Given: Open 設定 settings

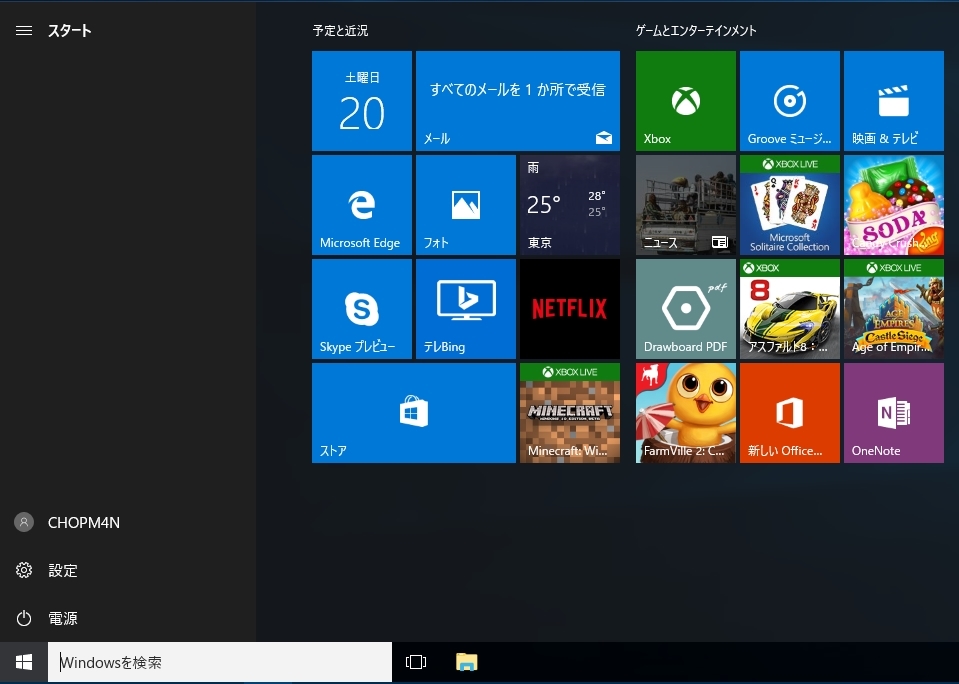Looking at the screenshot, I should (62, 571).
